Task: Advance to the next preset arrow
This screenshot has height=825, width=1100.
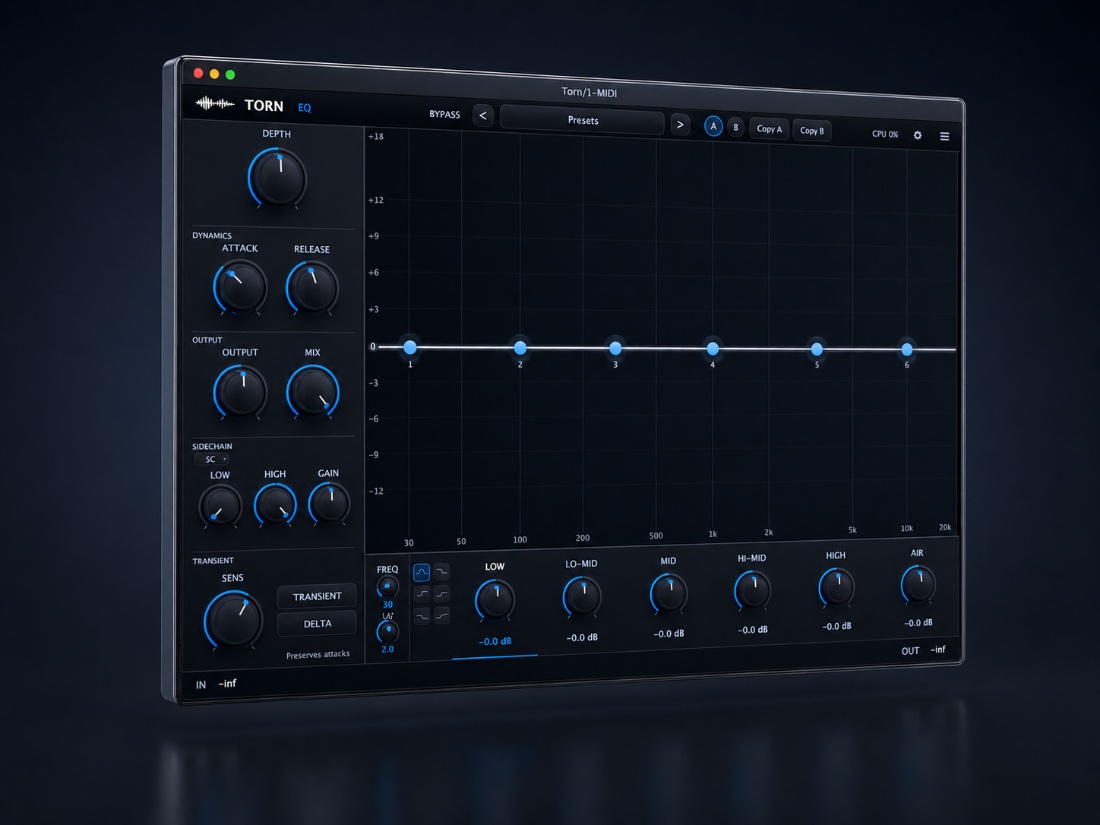Action: point(680,125)
